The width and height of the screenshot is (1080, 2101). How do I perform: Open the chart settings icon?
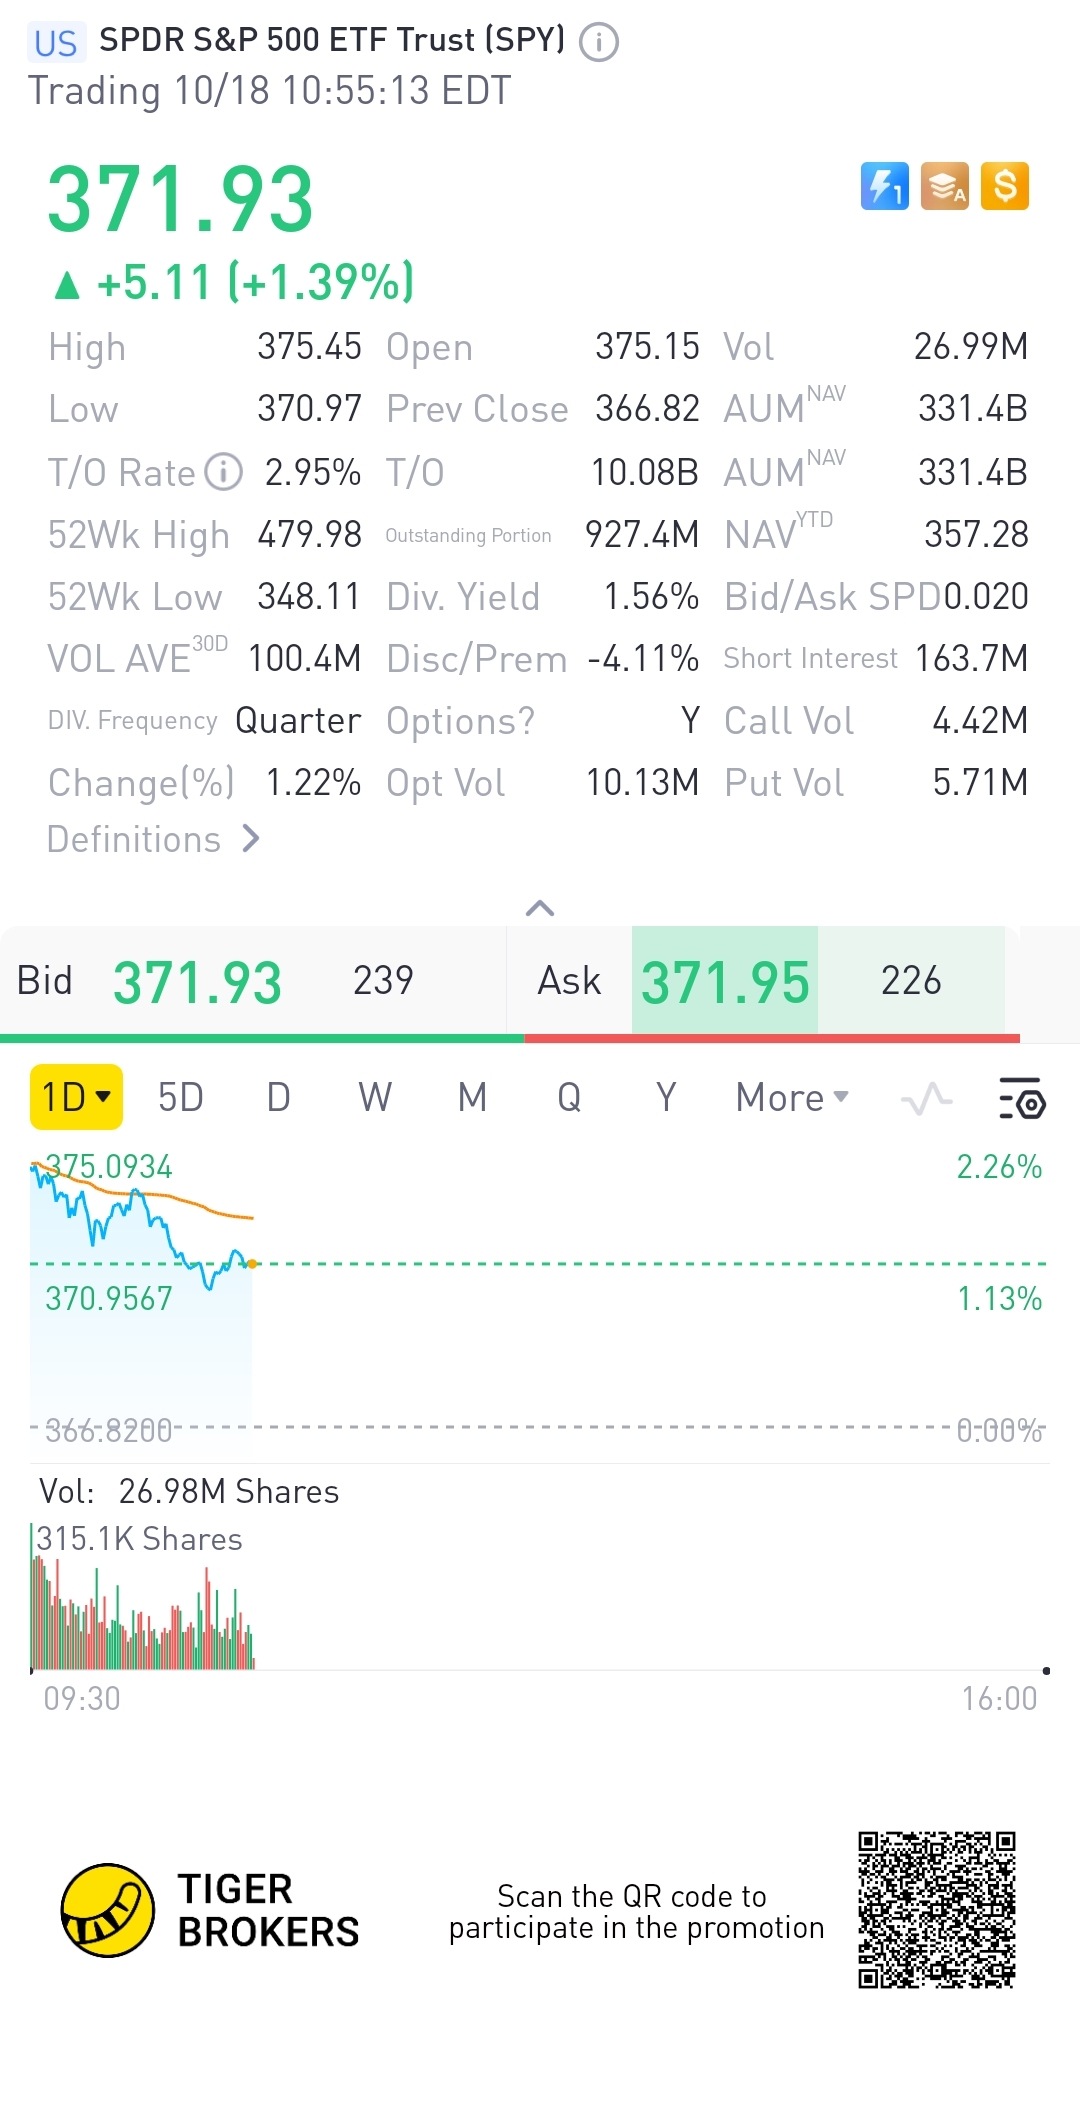[x=1021, y=1098]
